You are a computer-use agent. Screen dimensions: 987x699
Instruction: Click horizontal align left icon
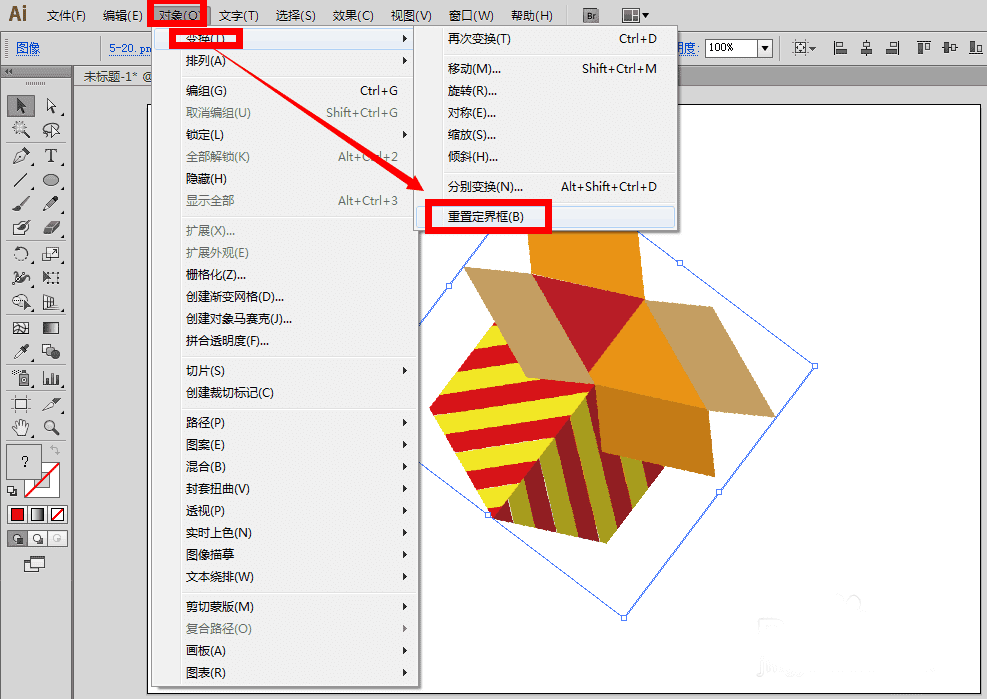point(840,48)
